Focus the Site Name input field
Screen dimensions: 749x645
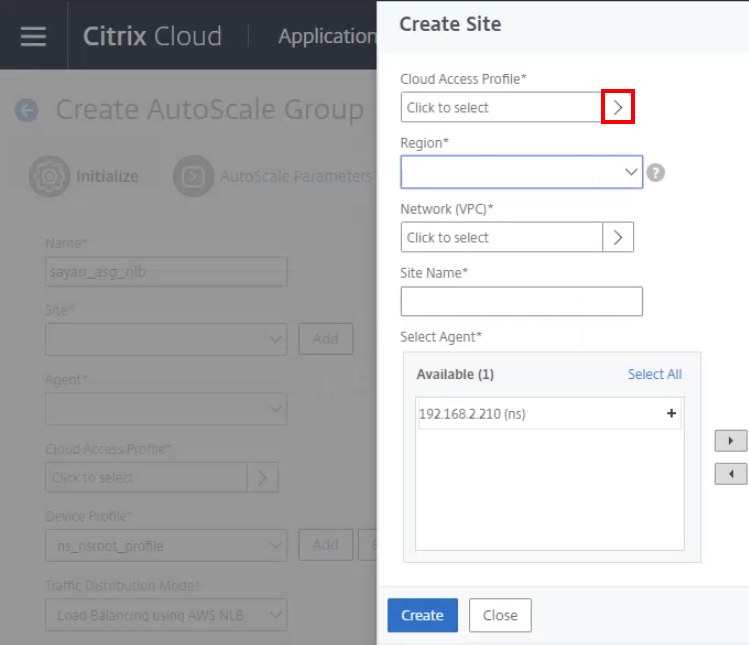(x=521, y=301)
